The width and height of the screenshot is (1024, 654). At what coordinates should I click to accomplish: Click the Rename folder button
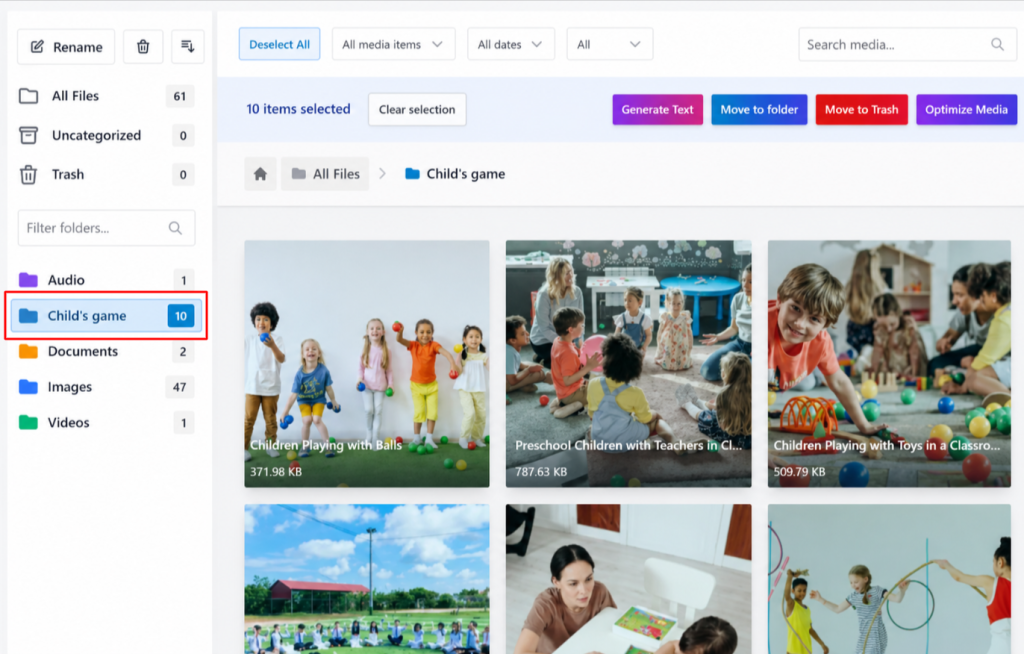coord(66,46)
